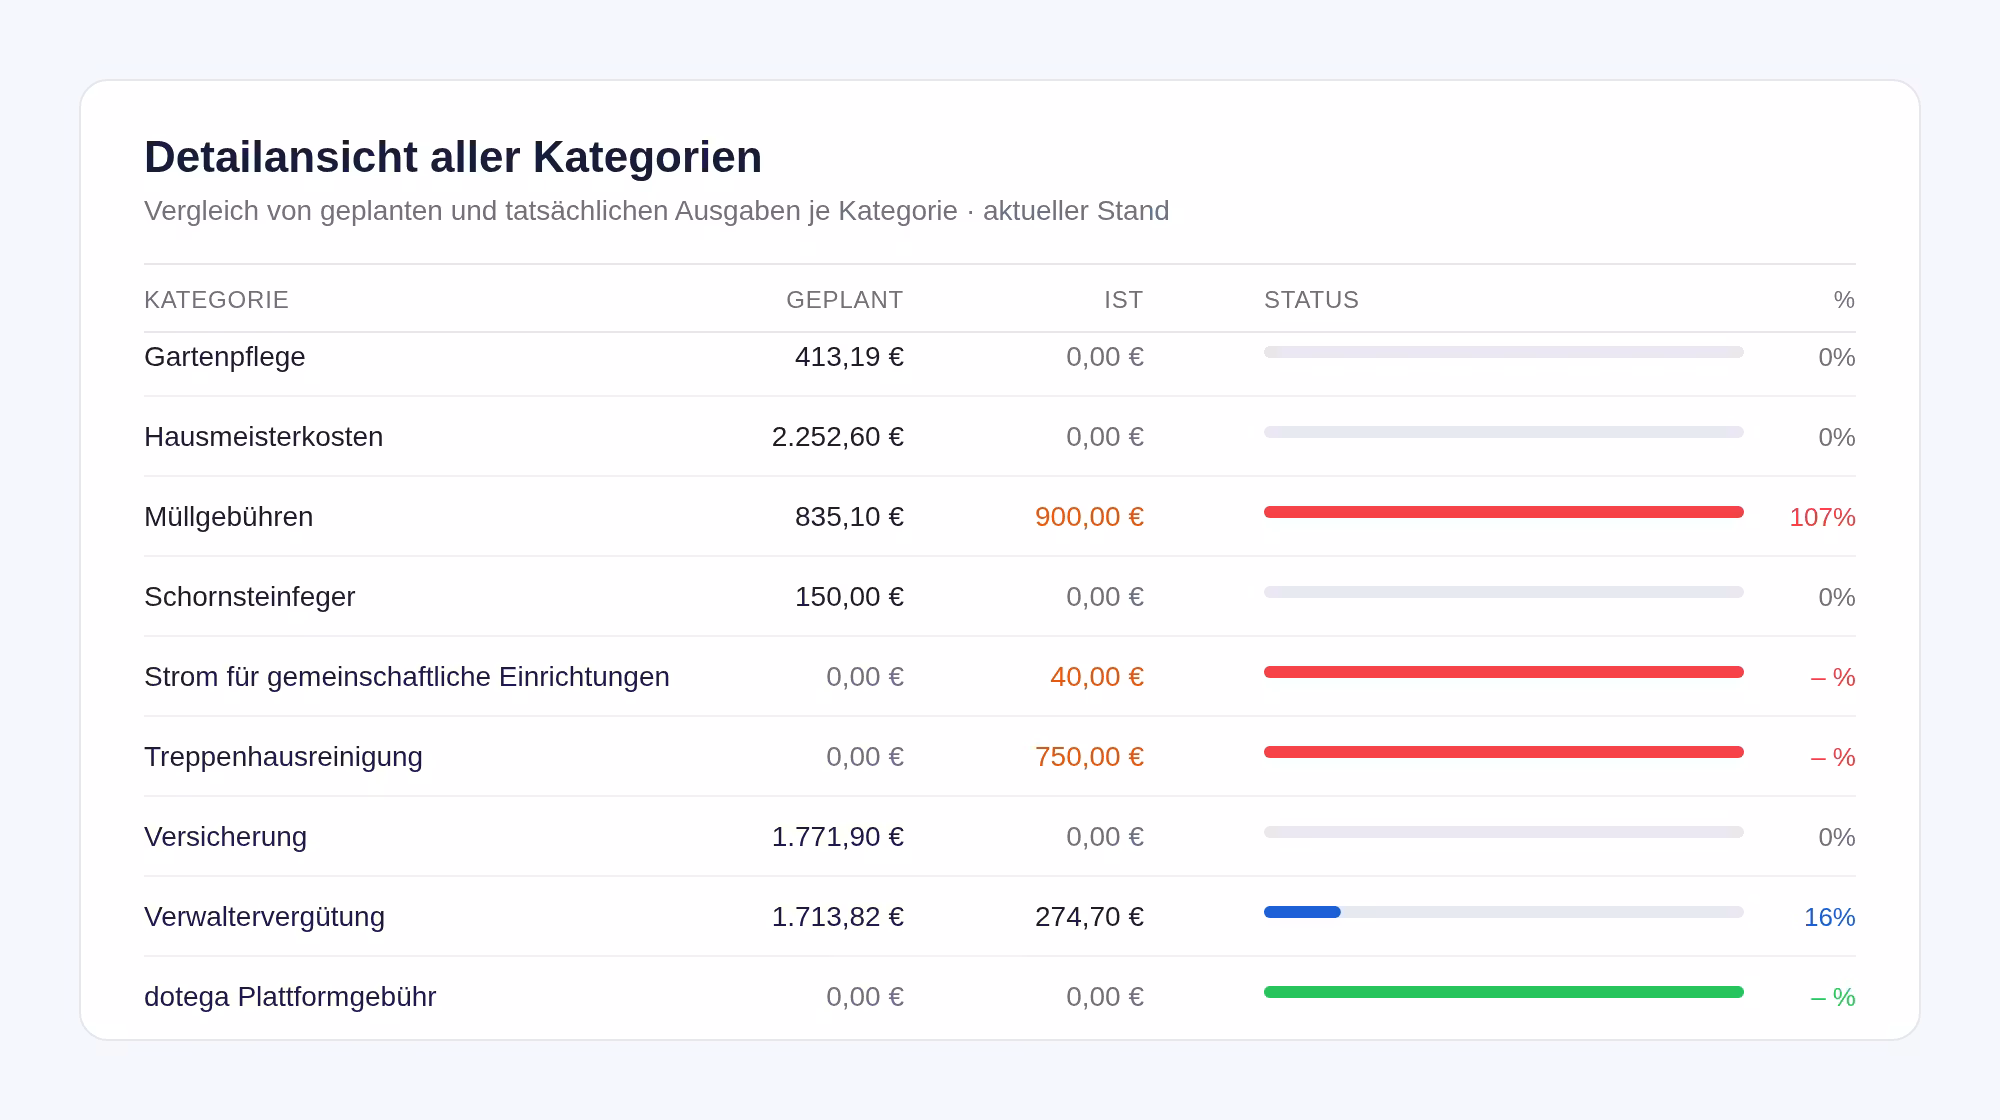Viewport: 2000px width, 1120px height.
Task: Click the planned amount 413,19 €
Action: (849, 357)
